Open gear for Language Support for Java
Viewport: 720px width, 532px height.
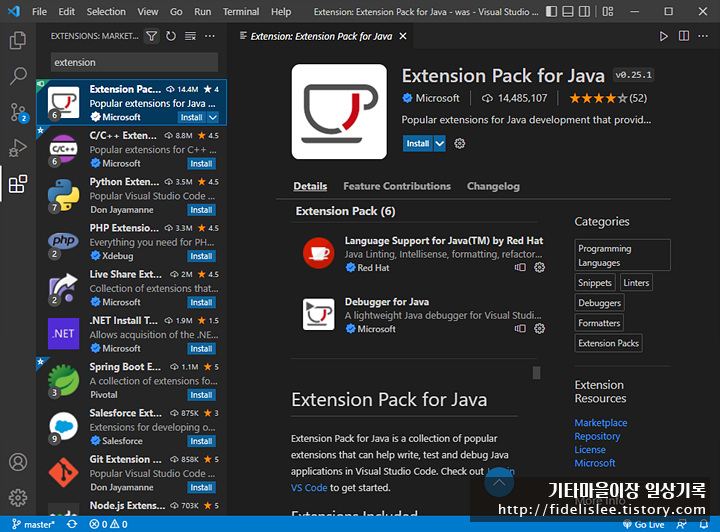[540, 267]
